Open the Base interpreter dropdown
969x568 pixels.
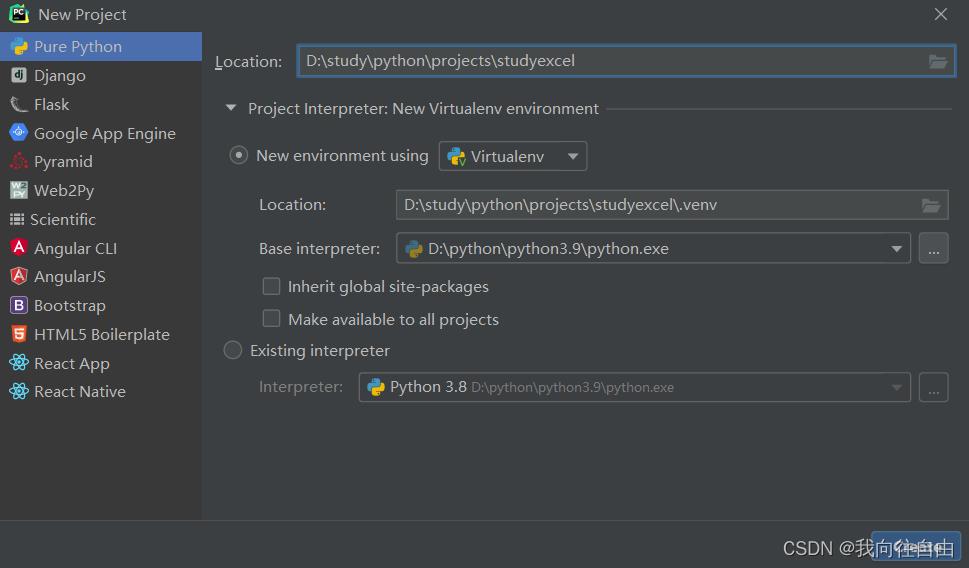click(896, 248)
